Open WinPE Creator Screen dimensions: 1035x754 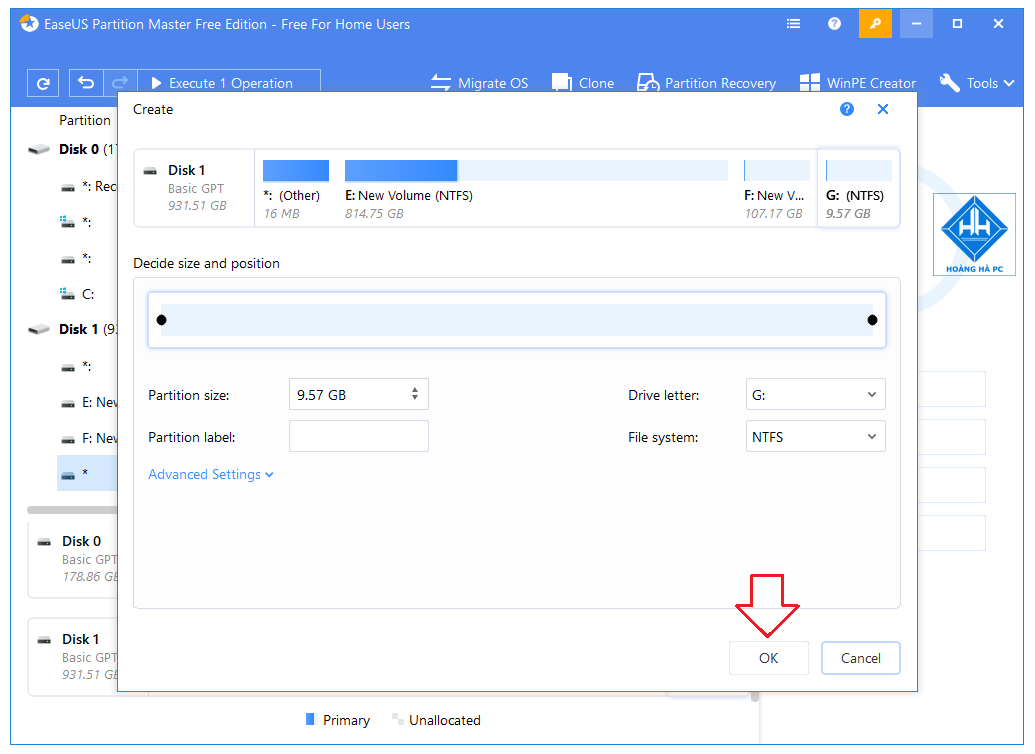[x=858, y=83]
